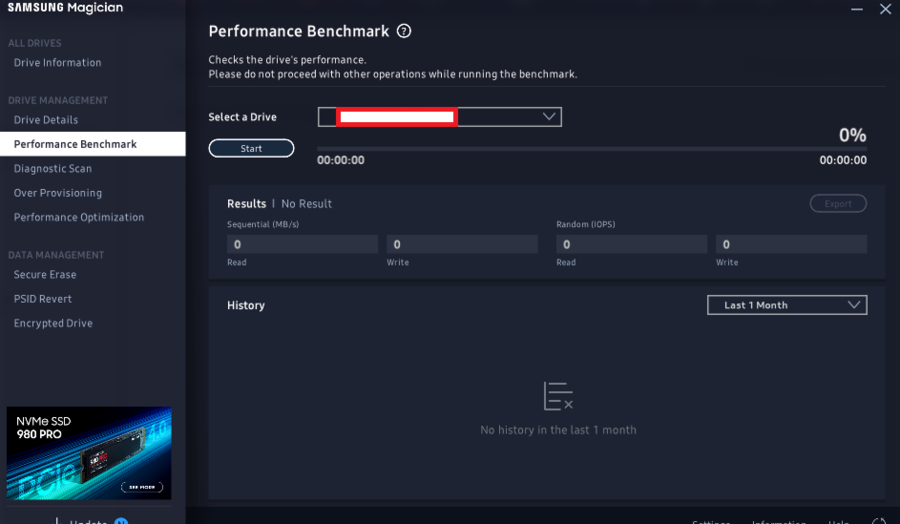Select PSID Revert in sidebar
The width and height of the screenshot is (900, 524).
pyautogui.click(x=43, y=299)
